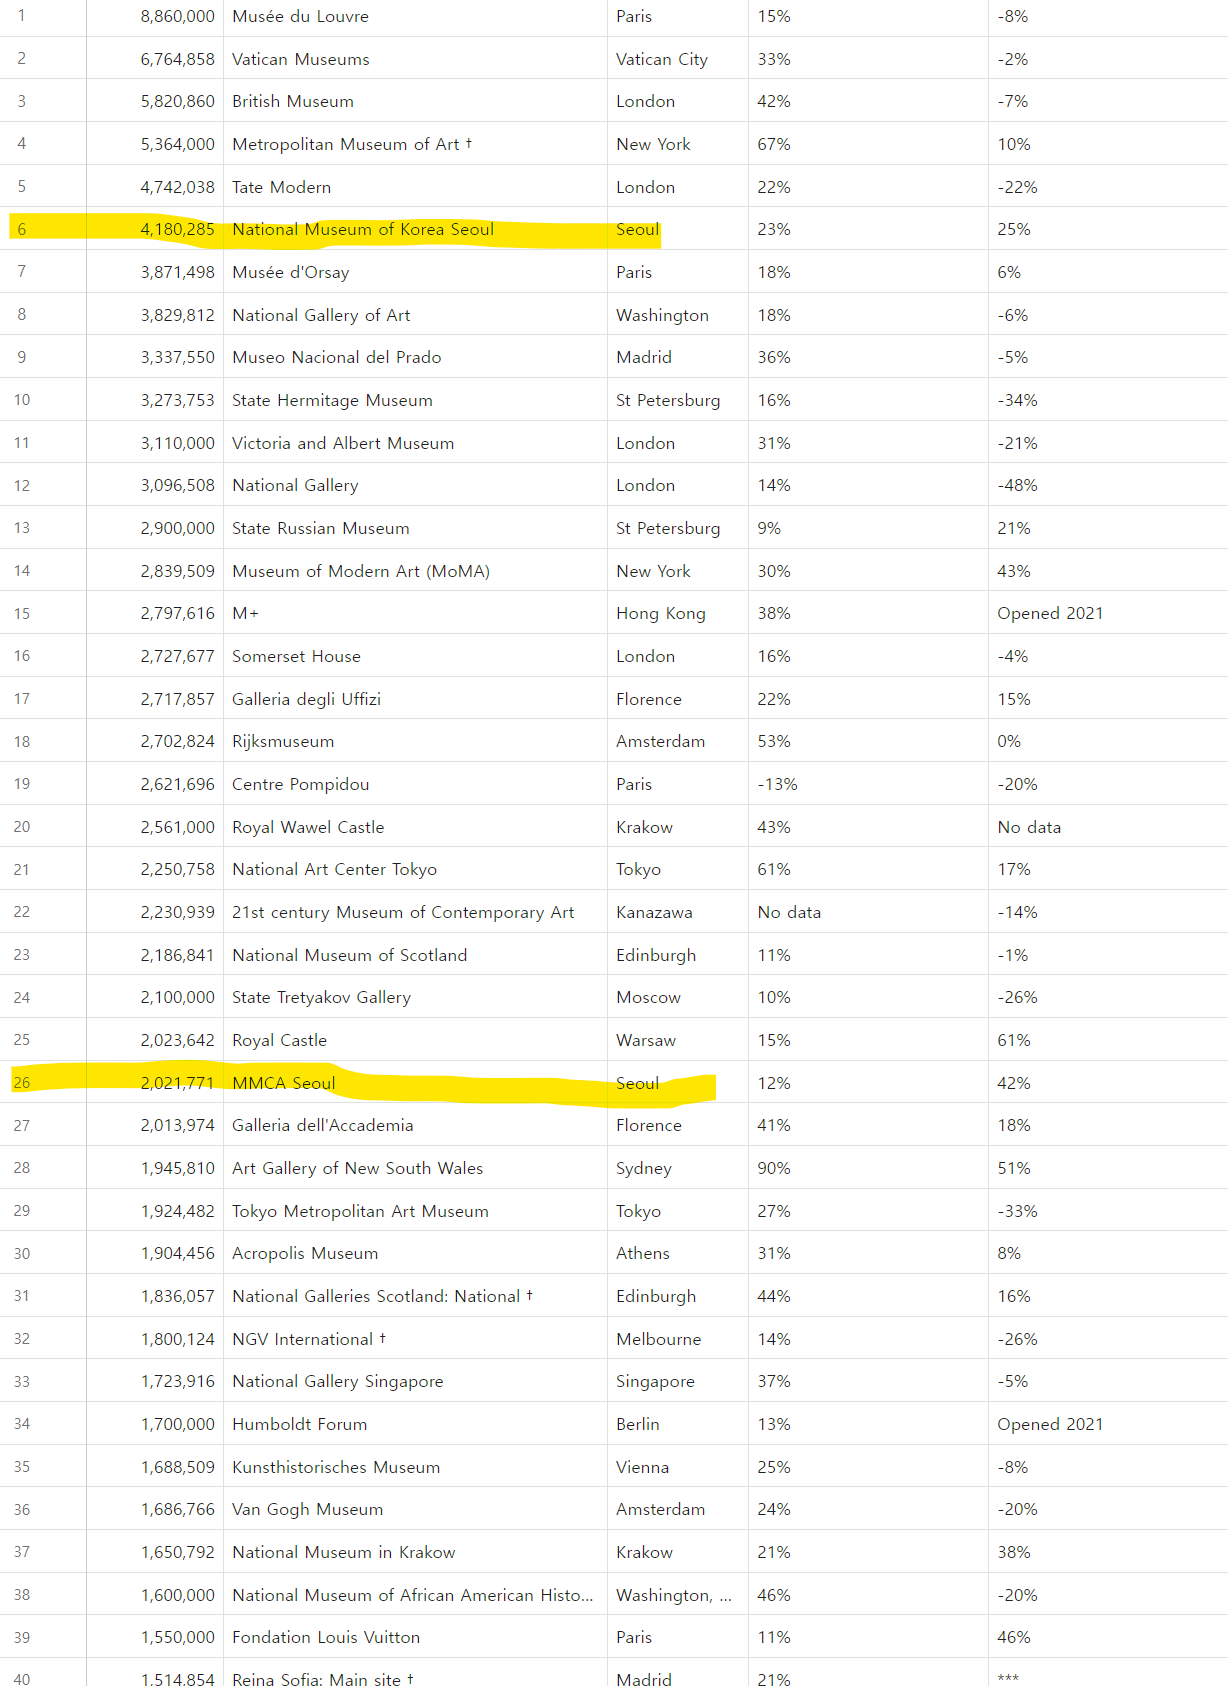Click the Hong Kong city cell for M+

click(x=661, y=614)
